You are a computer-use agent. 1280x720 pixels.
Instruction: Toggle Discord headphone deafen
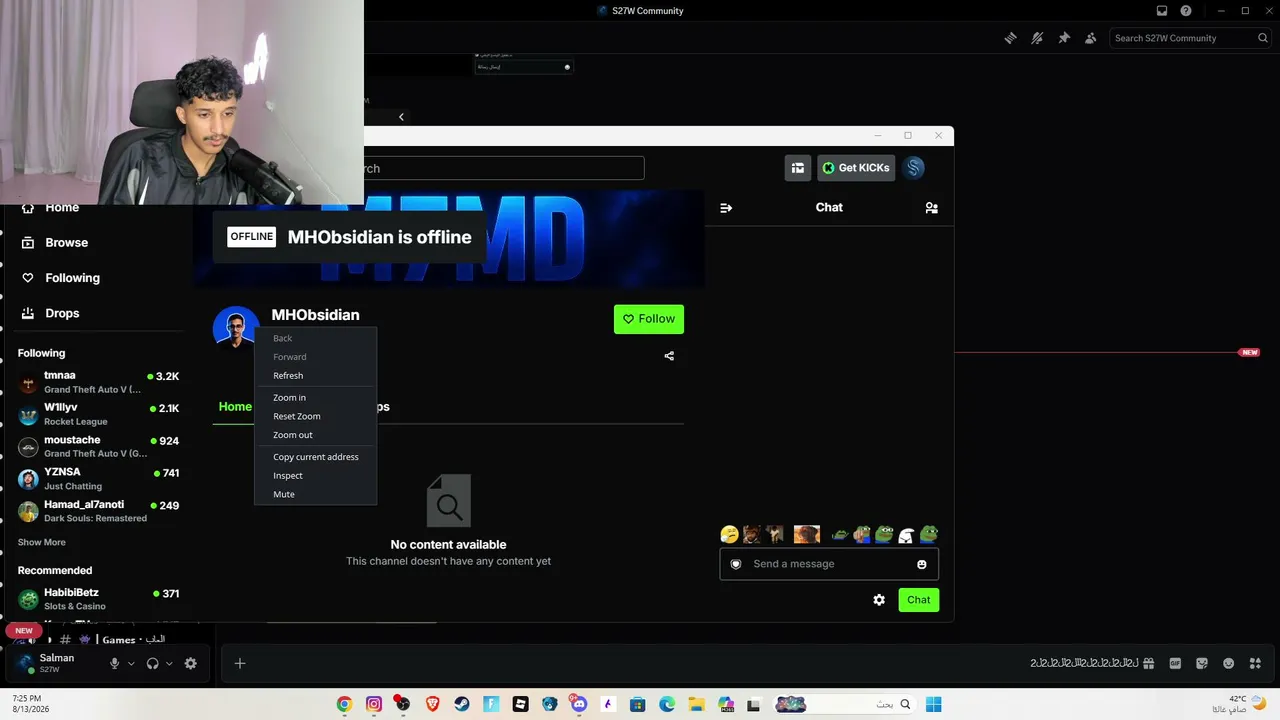(152, 663)
